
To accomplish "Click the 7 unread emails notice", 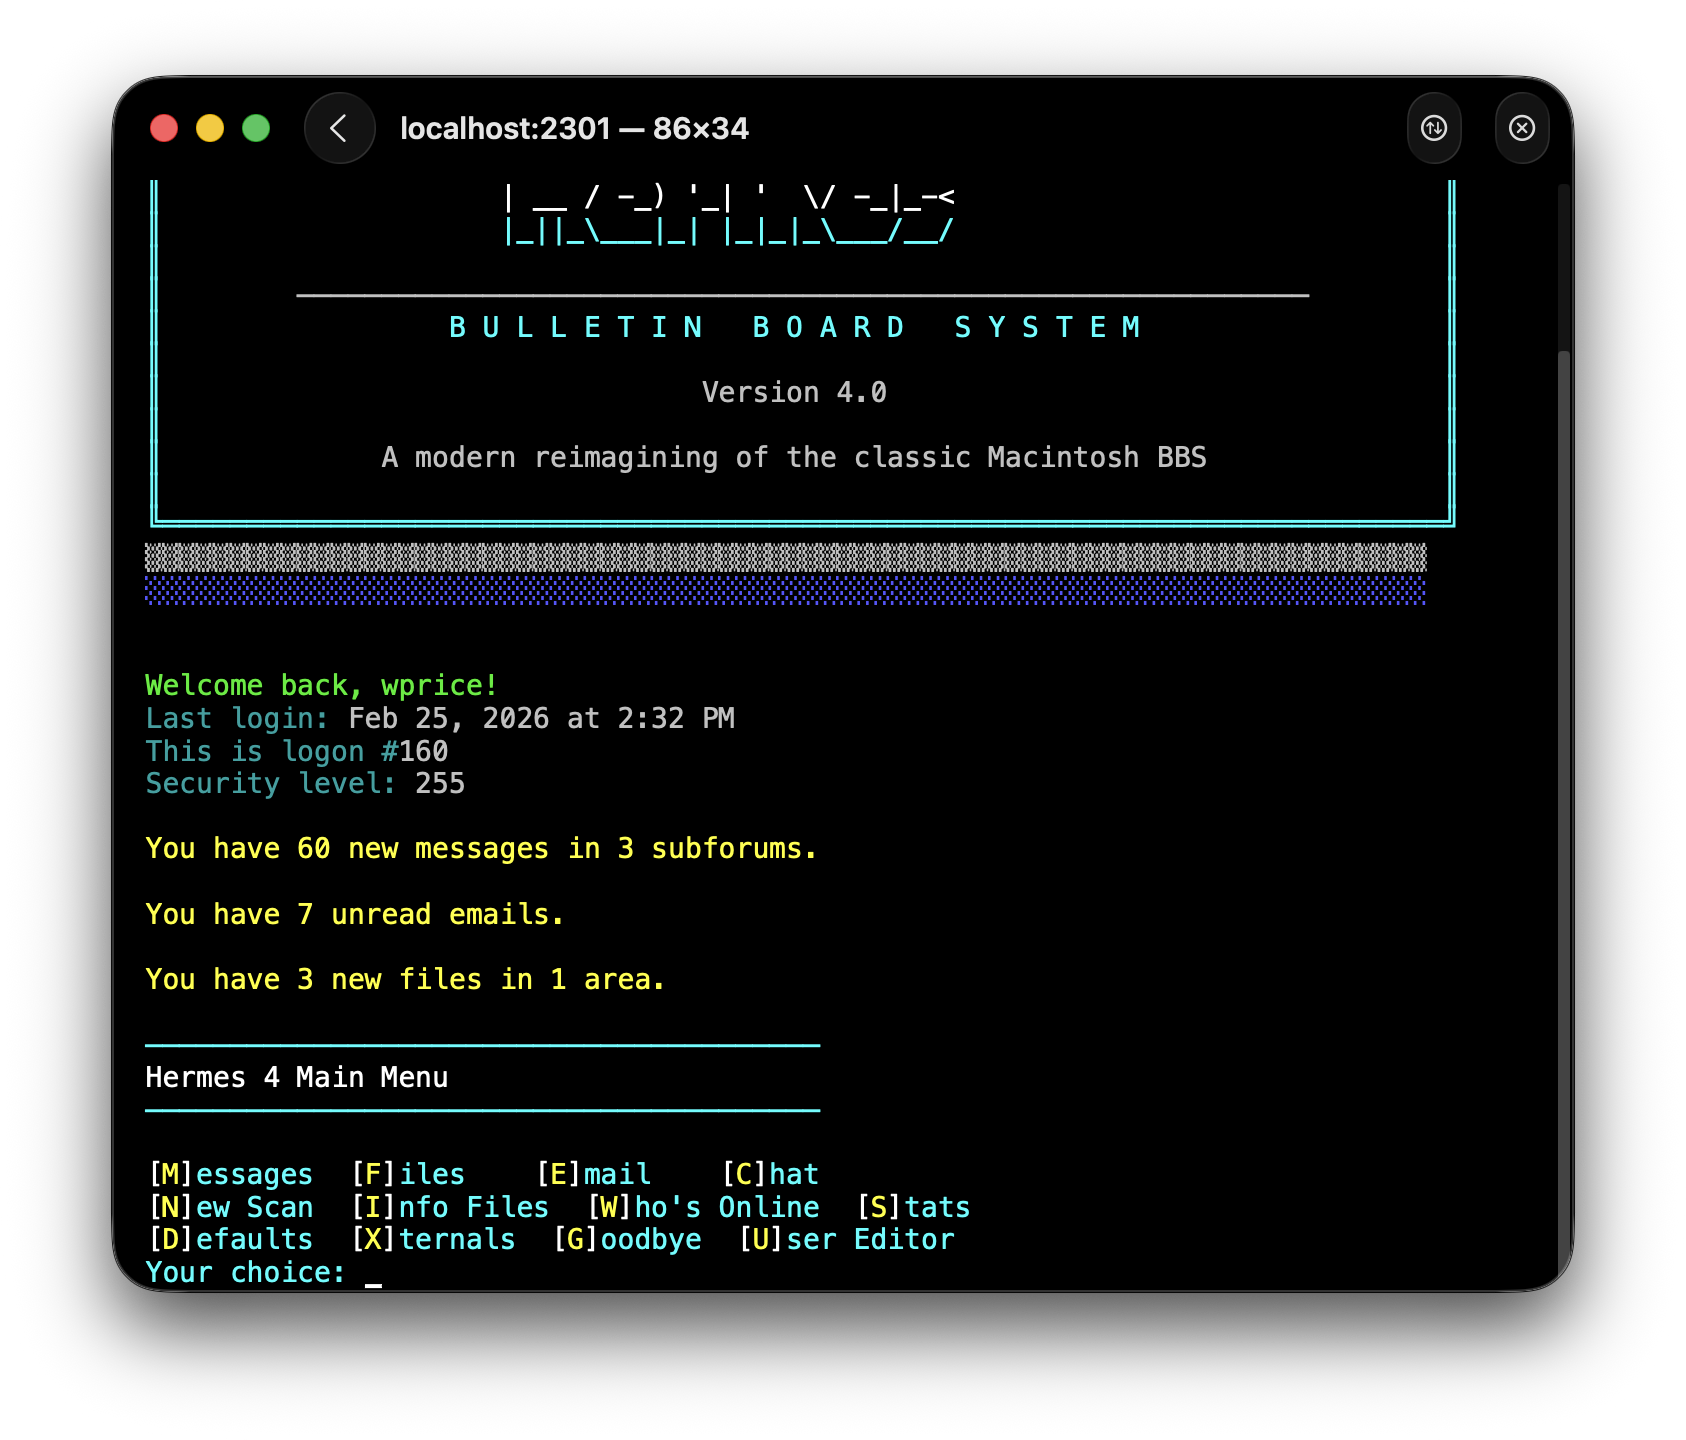I will coord(354,913).
